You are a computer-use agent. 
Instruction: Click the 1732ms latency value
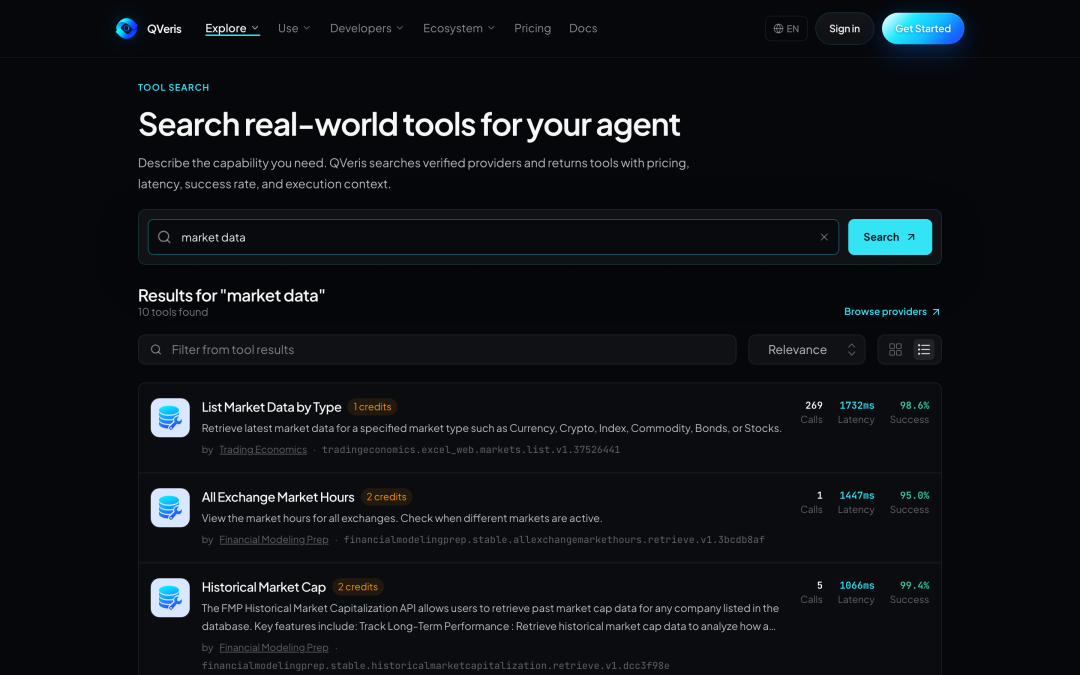click(857, 405)
